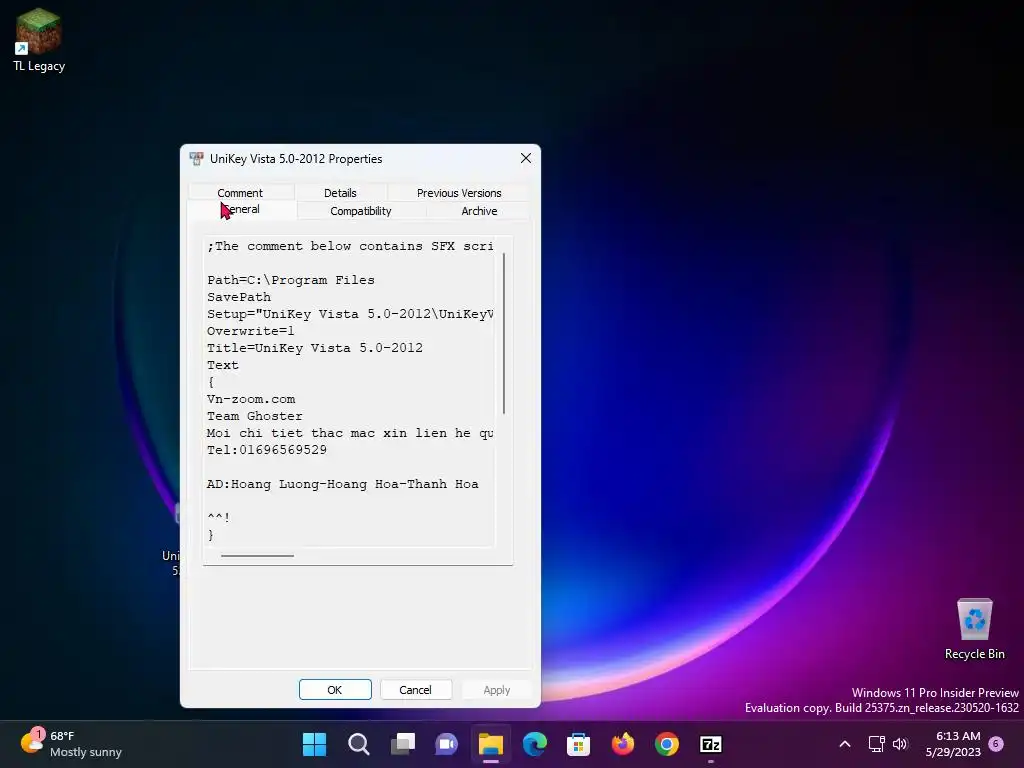Close the UniKey Properties dialog
Image resolution: width=1024 pixels, height=768 pixels.
tap(526, 159)
